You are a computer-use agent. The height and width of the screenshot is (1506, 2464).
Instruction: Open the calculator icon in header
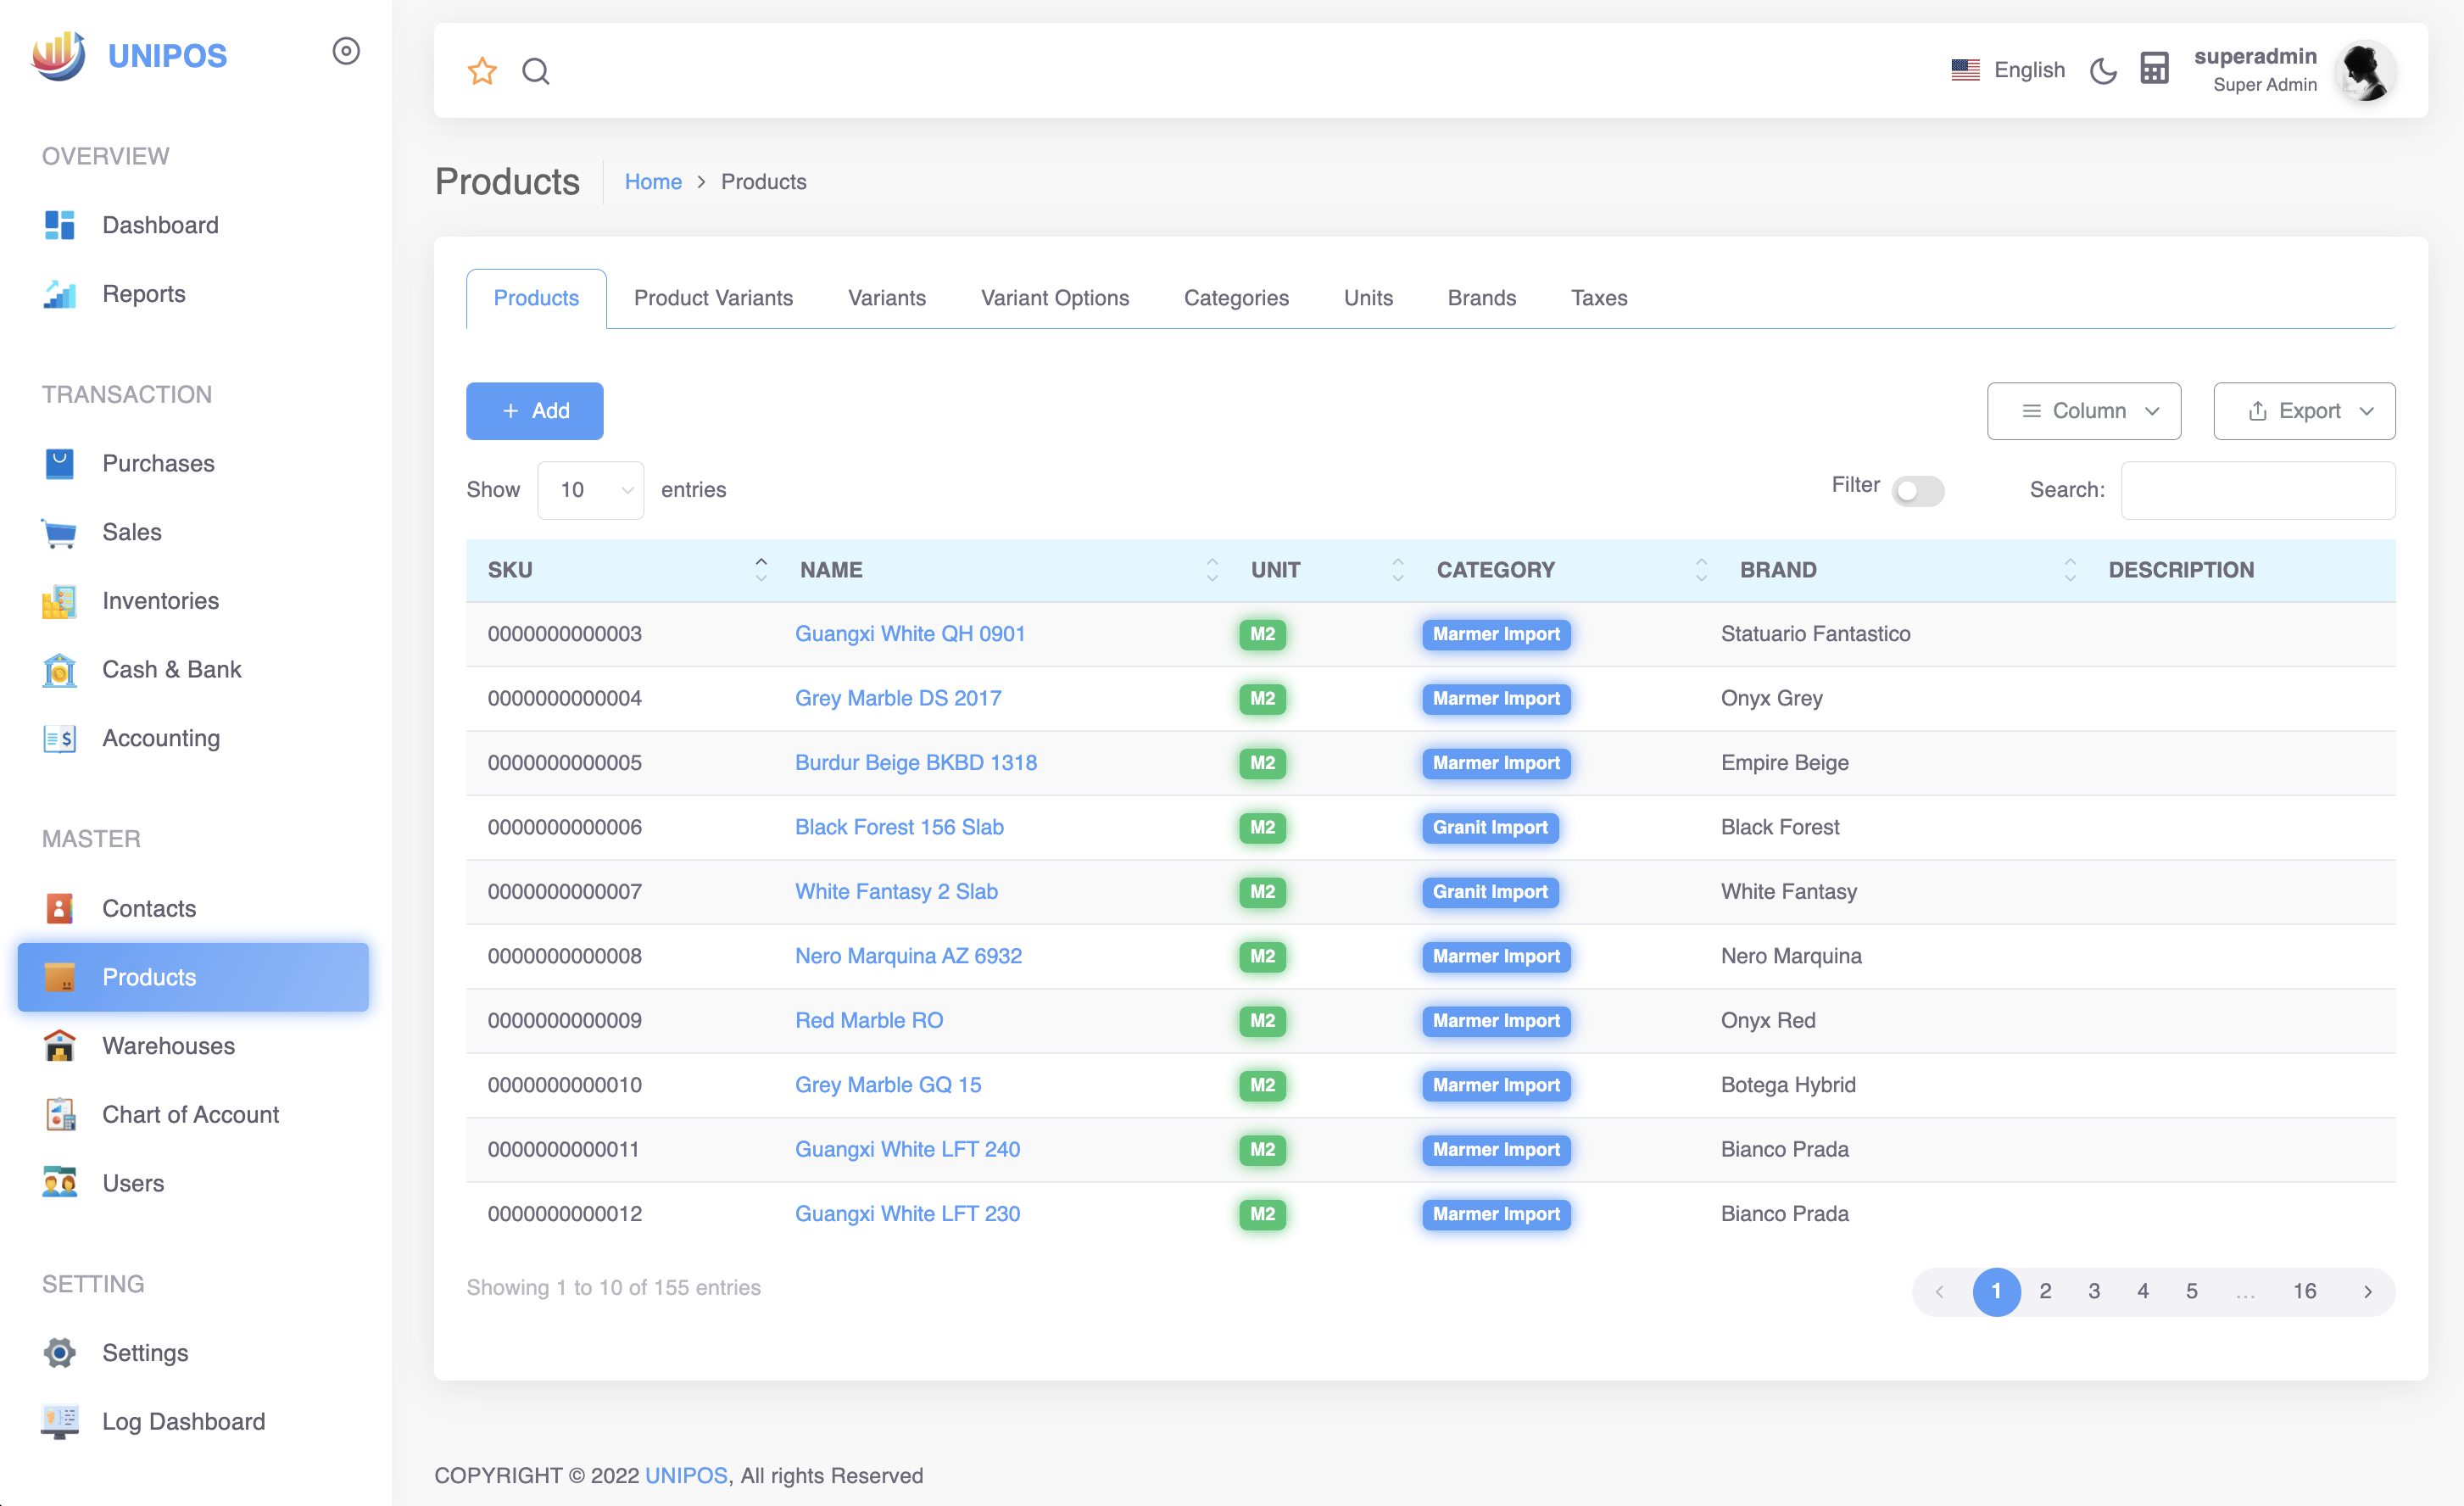[x=2154, y=69]
